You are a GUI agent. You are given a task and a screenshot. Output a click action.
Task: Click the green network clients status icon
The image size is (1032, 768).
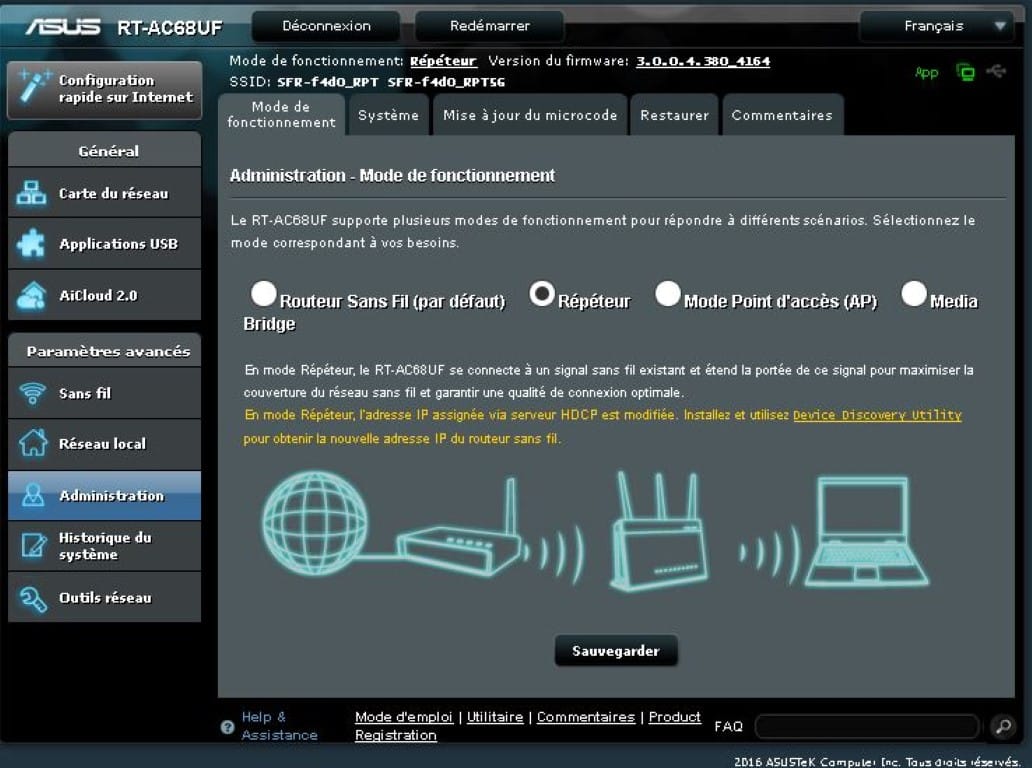point(966,72)
